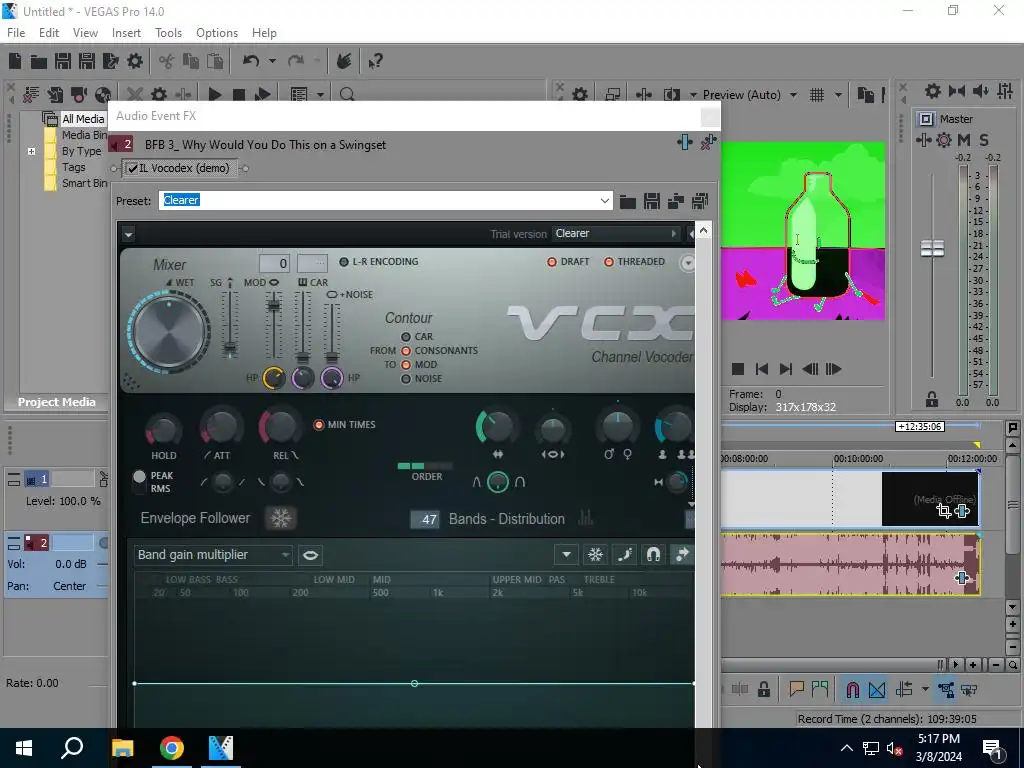
Task: Open Event FX icon on audio clip
Action: [x=961, y=578]
